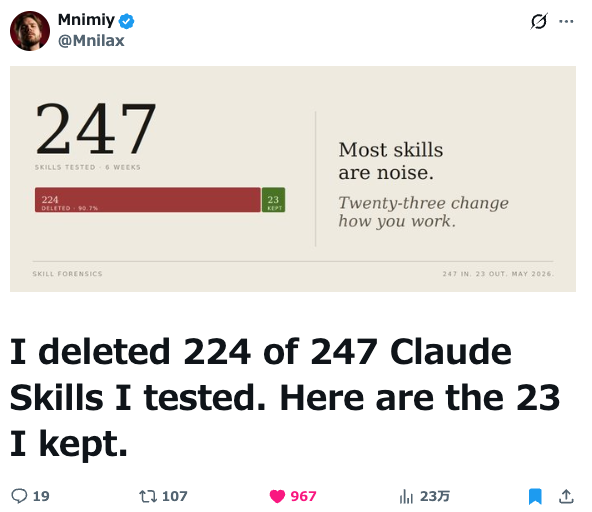Retweet using the repost arrows icon
Screen dimensions: 592x512
(148, 496)
